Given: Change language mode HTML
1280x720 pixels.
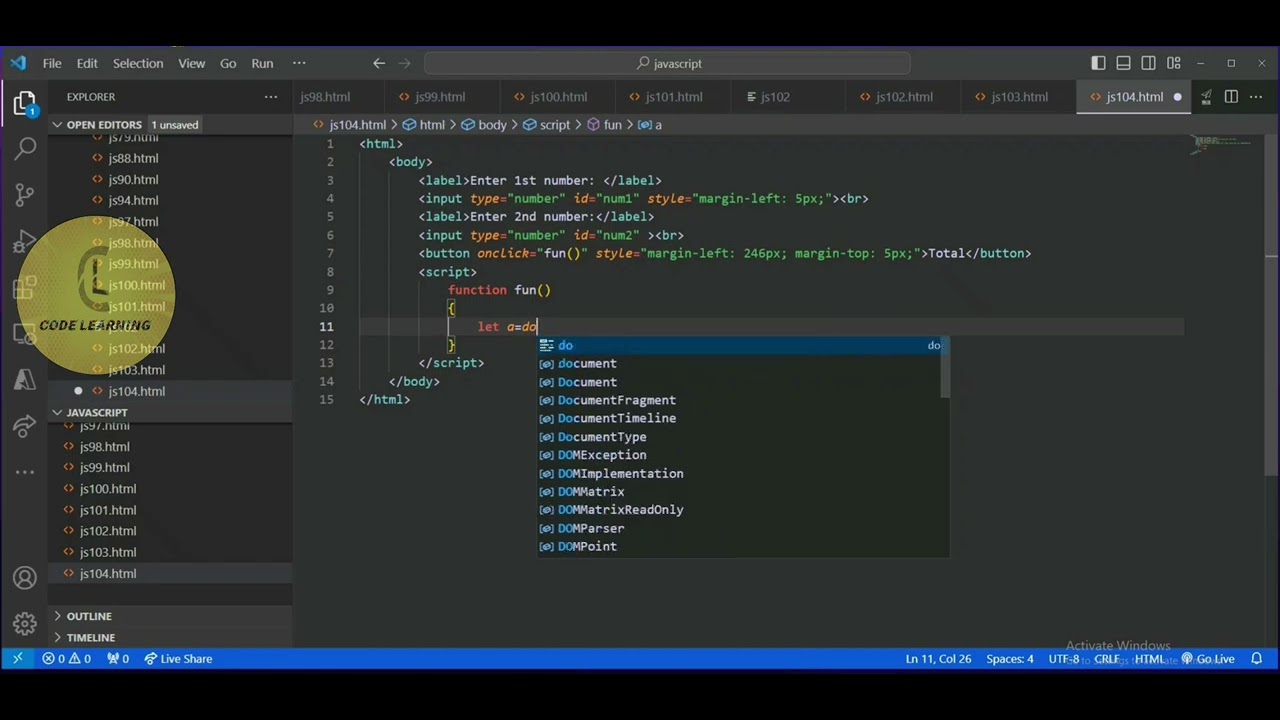Looking at the screenshot, I should point(1149,659).
